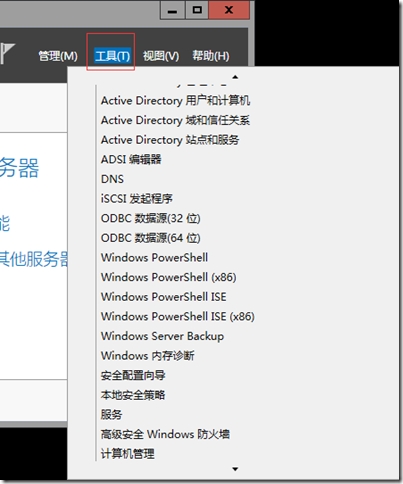Viewport: 403px width, 484px height.
Task: Launch Windows PowerShell (x86)
Action: (169, 277)
